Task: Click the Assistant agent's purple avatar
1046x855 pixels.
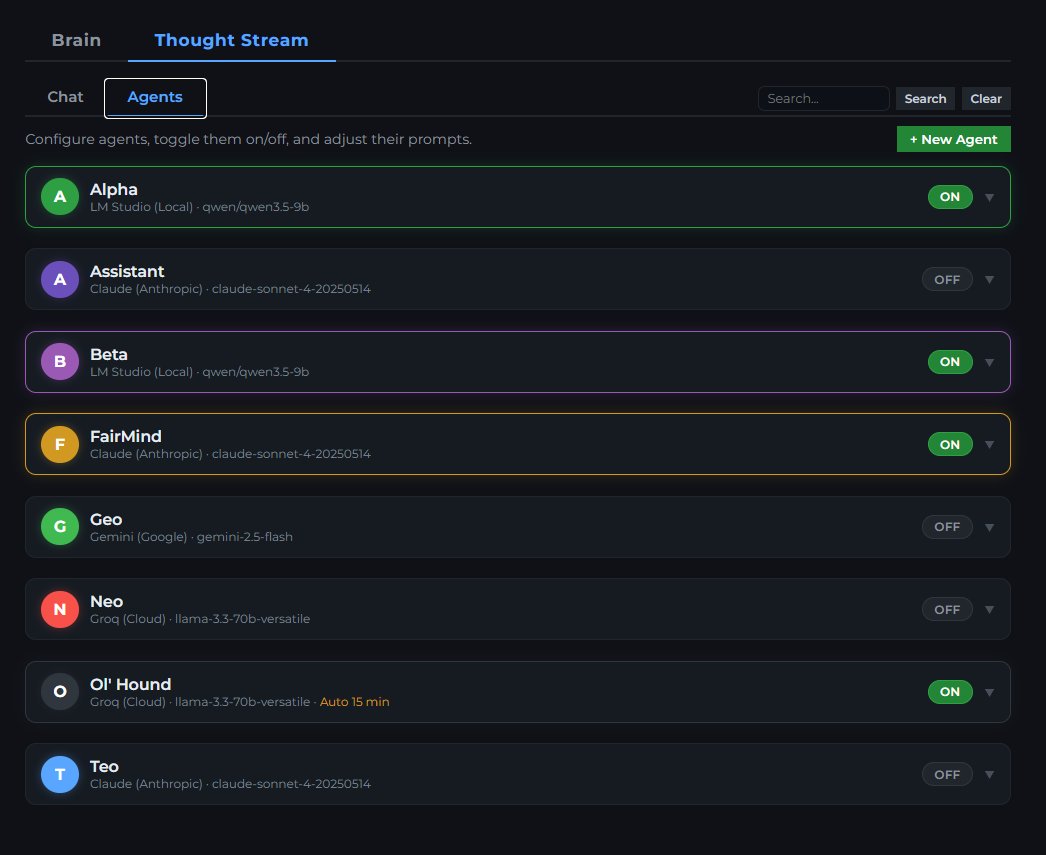Action: click(x=60, y=279)
